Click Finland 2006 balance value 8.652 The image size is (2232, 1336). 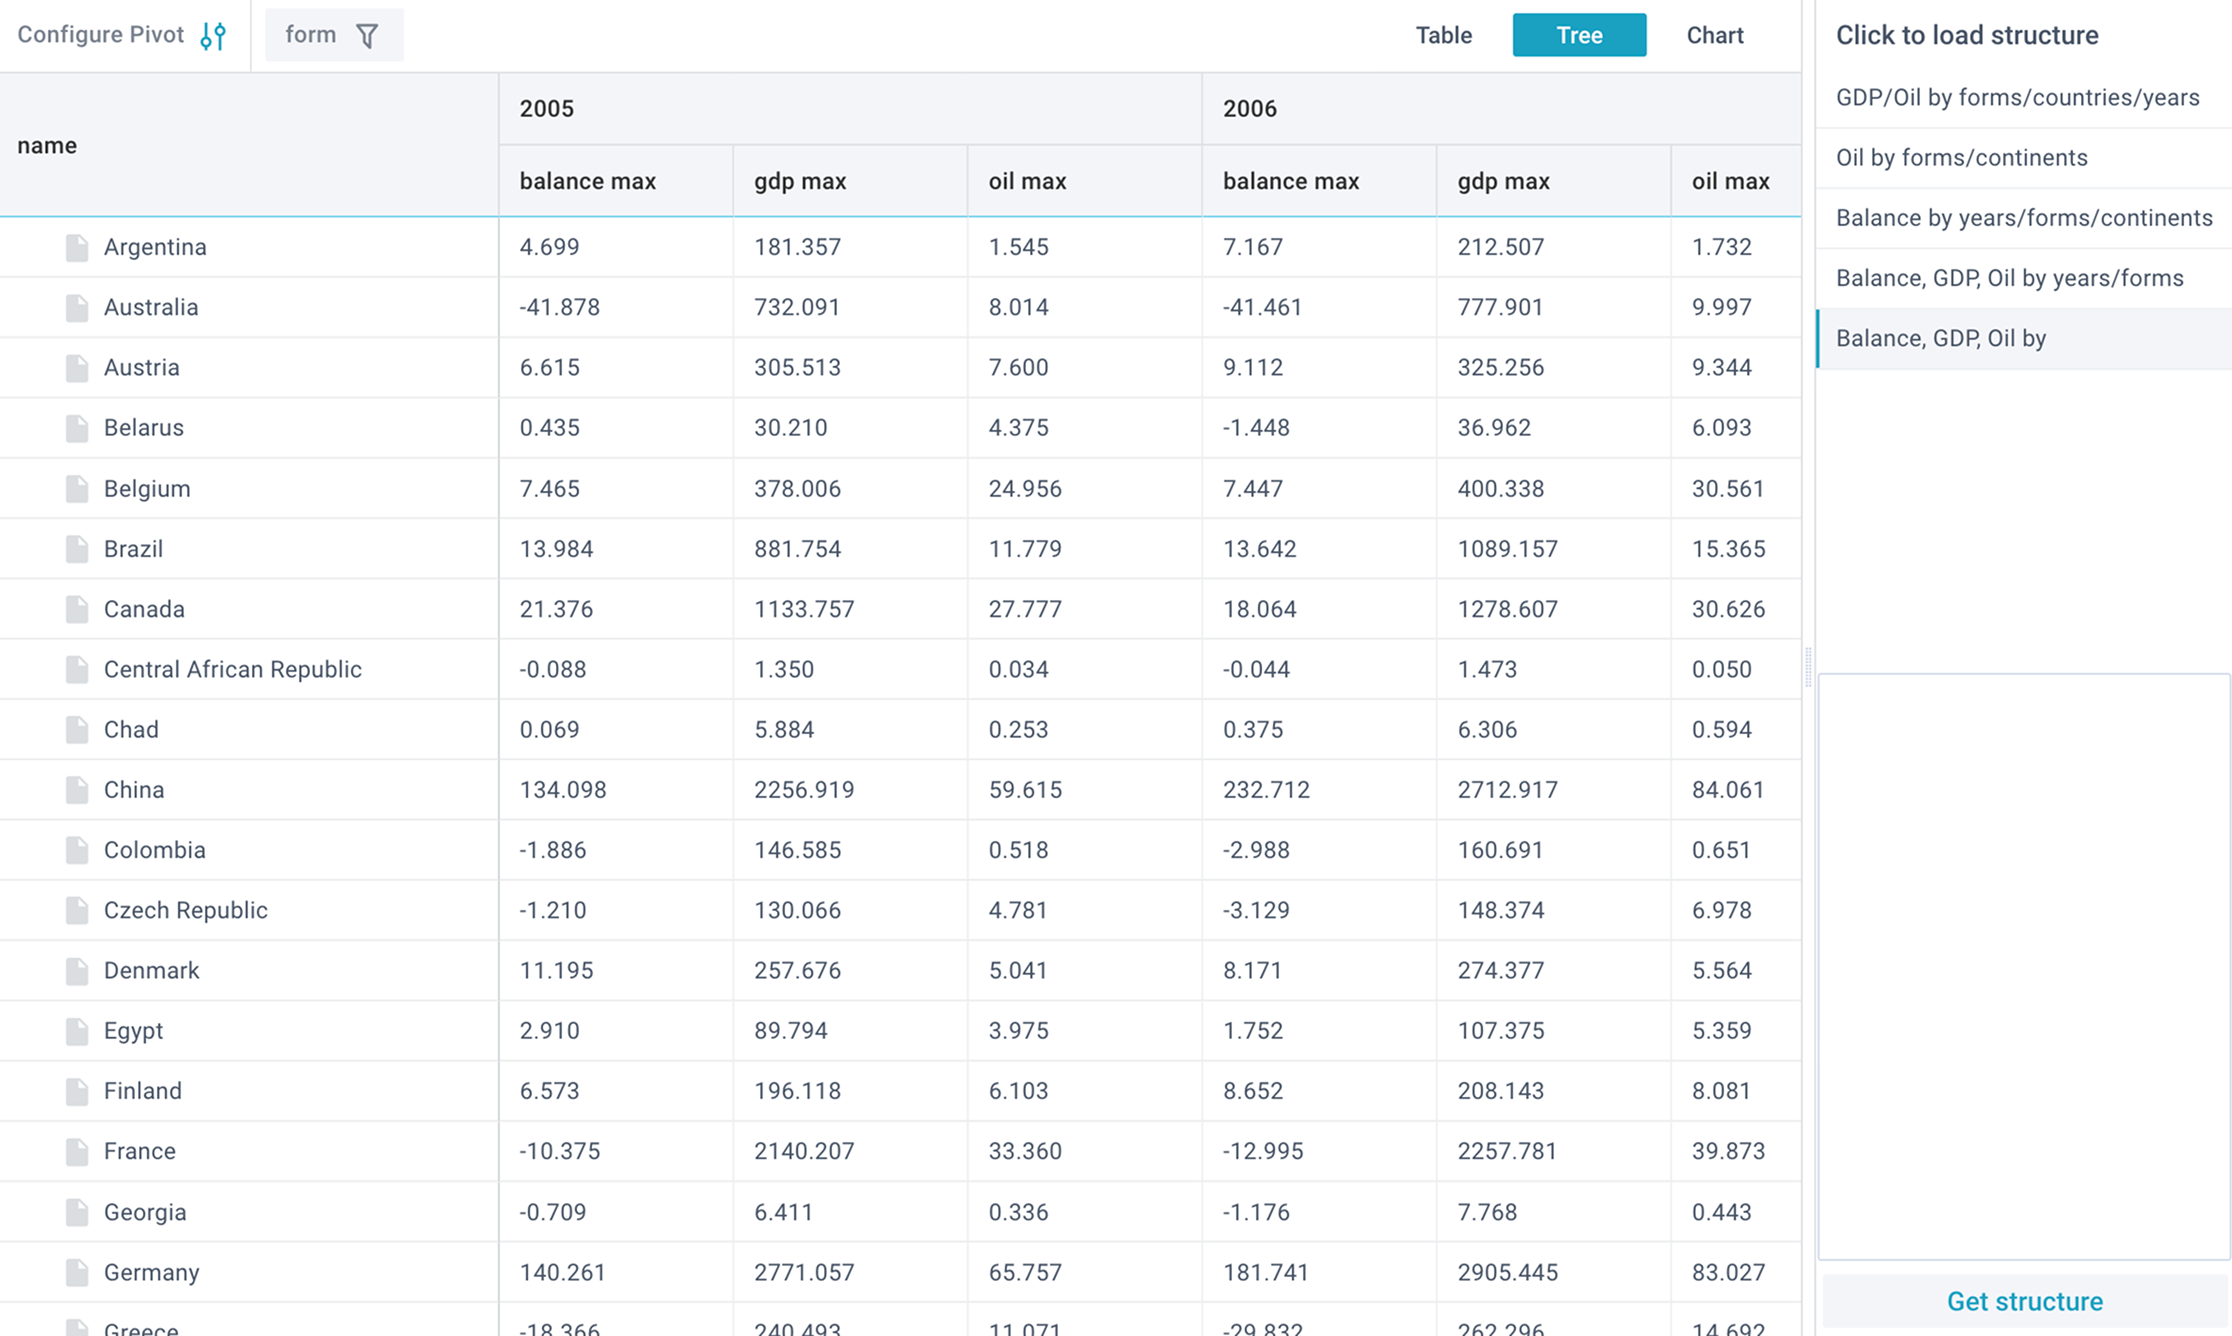[x=1253, y=1091]
